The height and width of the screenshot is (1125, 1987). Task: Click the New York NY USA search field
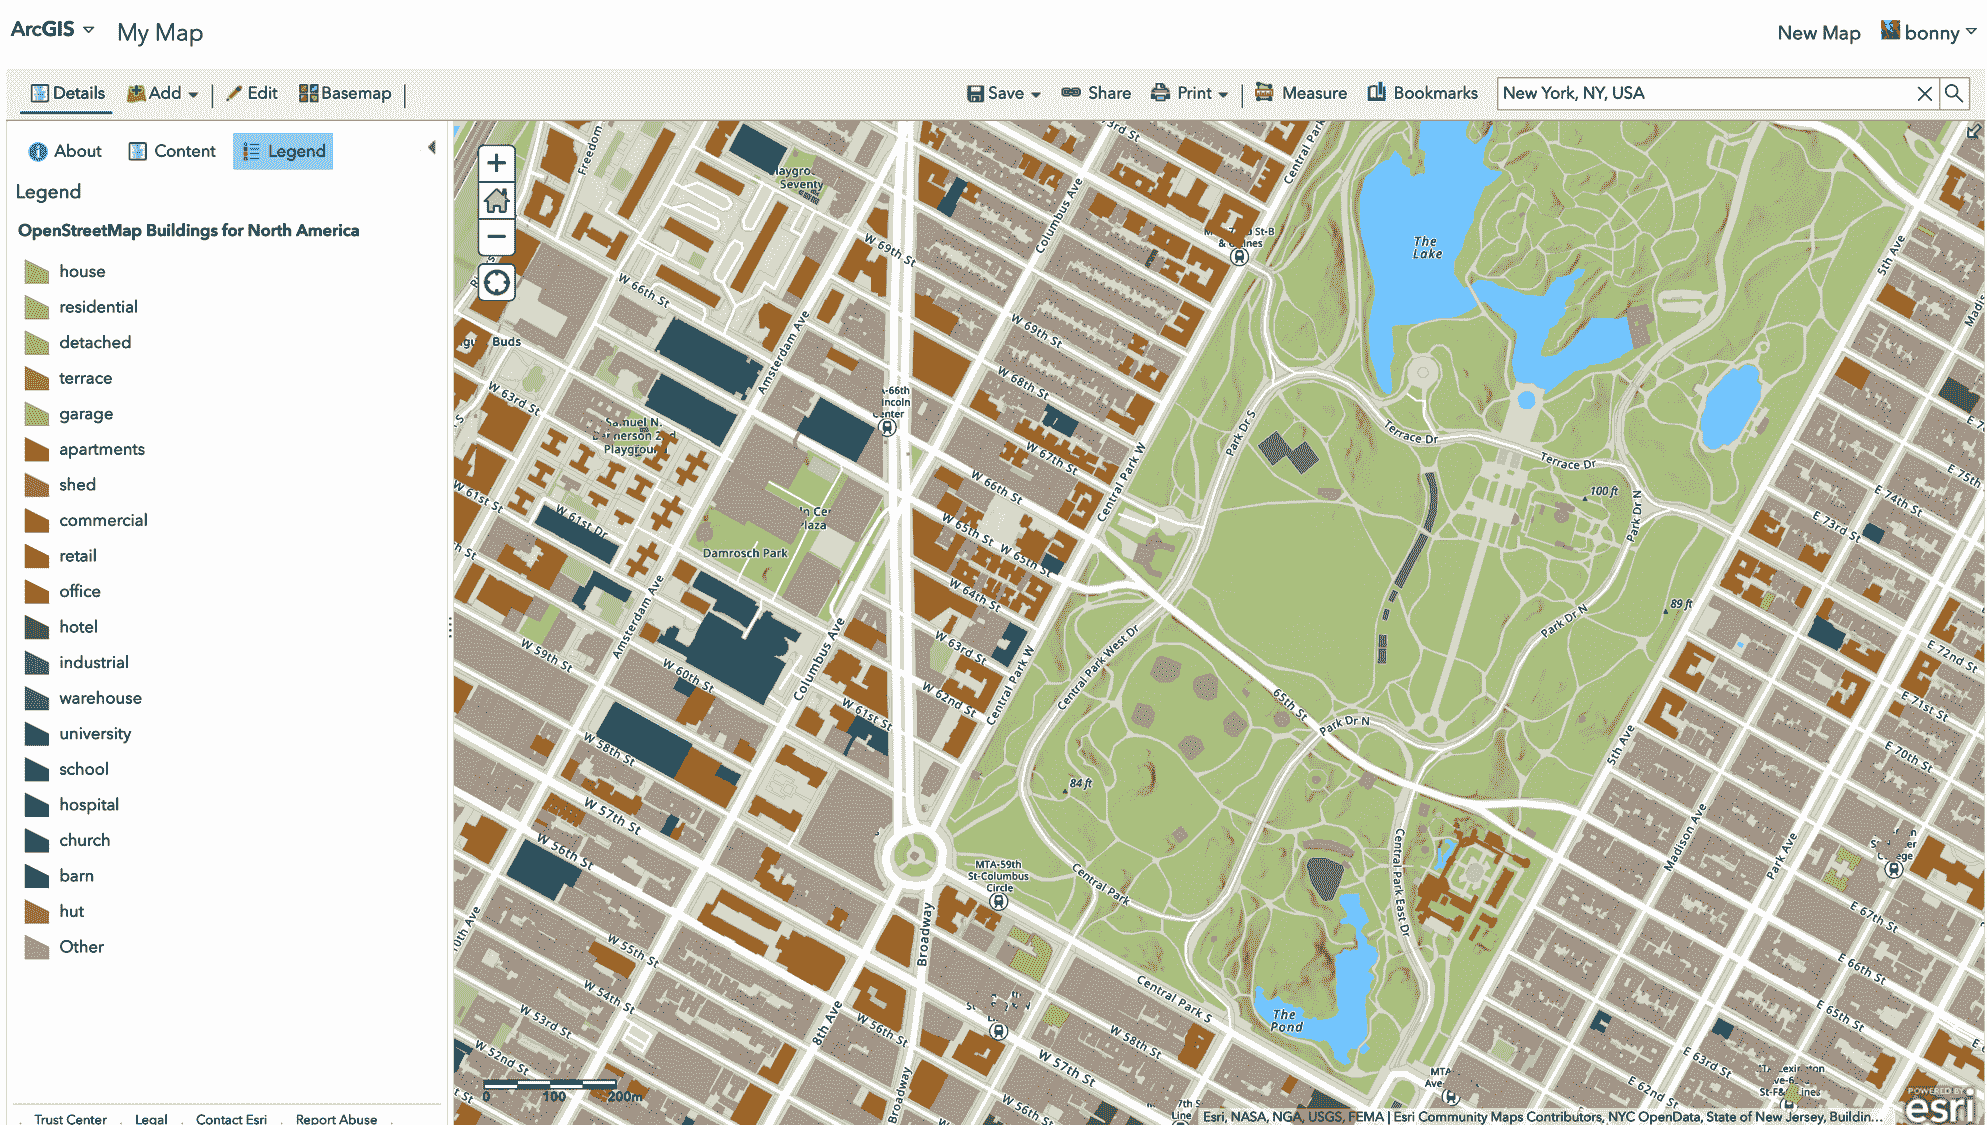click(1709, 93)
